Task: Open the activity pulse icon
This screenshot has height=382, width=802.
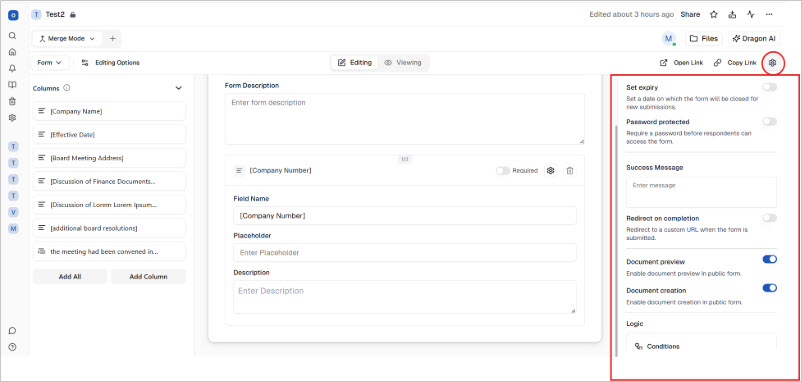Action: pyautogui.click(x=750, y=14)
